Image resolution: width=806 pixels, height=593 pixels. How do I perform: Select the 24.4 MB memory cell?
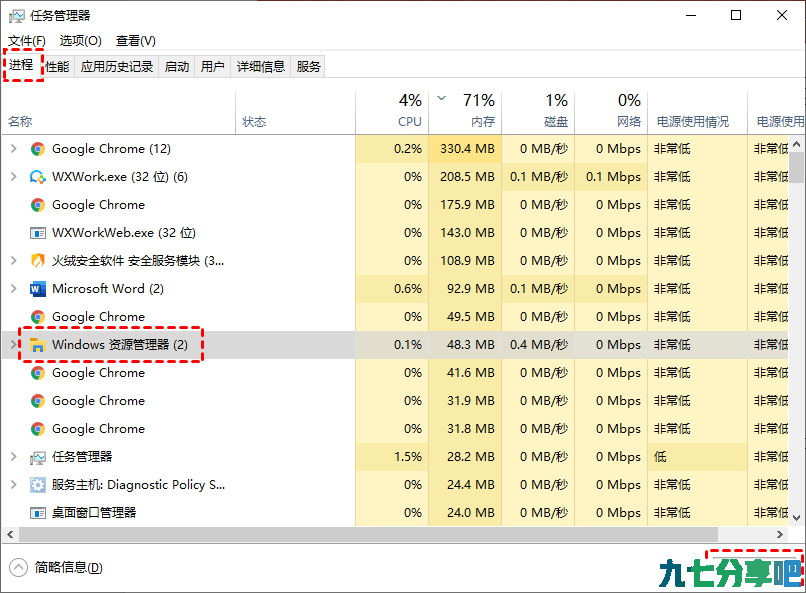(x=465, y=485)
